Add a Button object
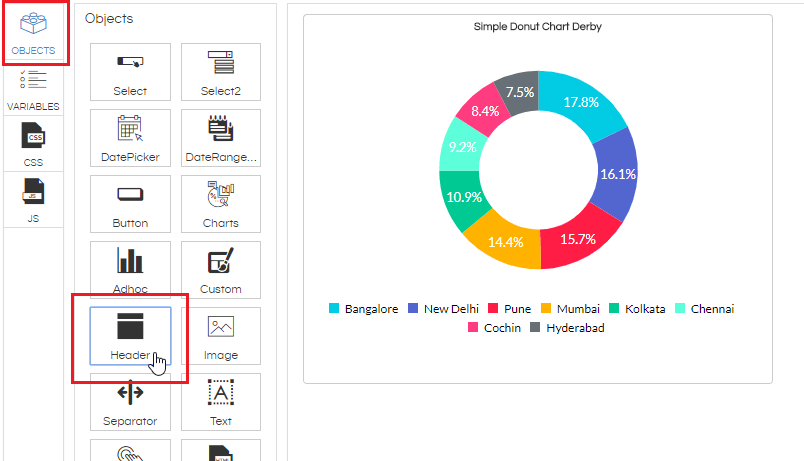The image size is (804, 461). click(130, 204)
